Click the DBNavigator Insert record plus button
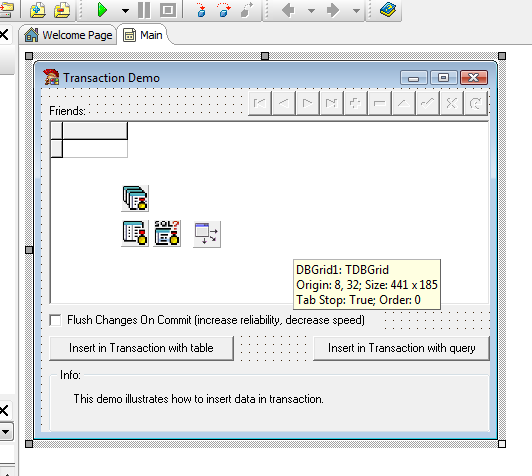The image size is (532, 476). coord(355,103)
